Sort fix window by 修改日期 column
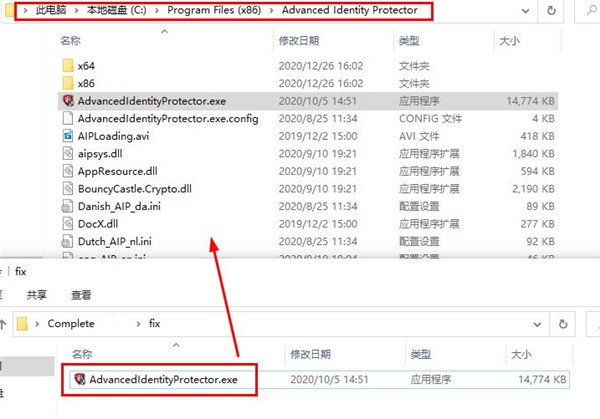Image resolution: width=600 pixels, height=419 pixels. pos(310,354)
